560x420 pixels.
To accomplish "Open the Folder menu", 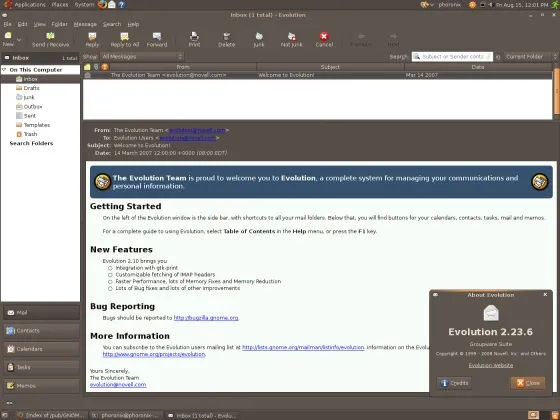I will (x=60, y=24).
